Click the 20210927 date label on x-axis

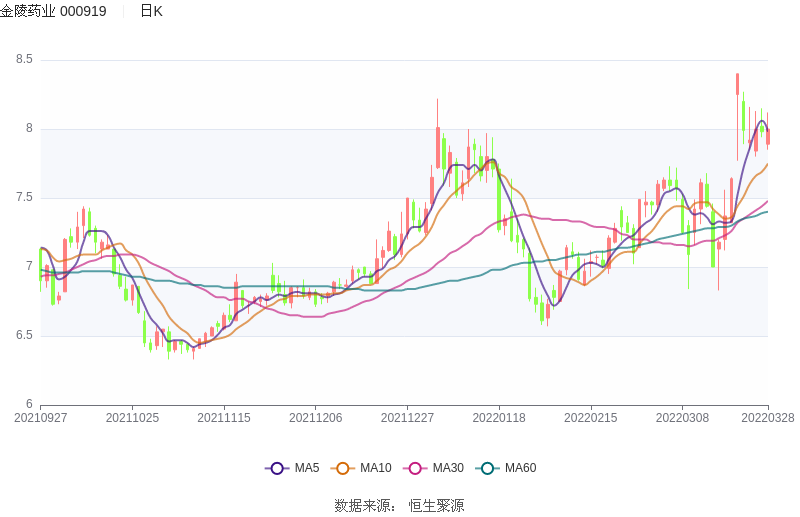pos(41,418)
